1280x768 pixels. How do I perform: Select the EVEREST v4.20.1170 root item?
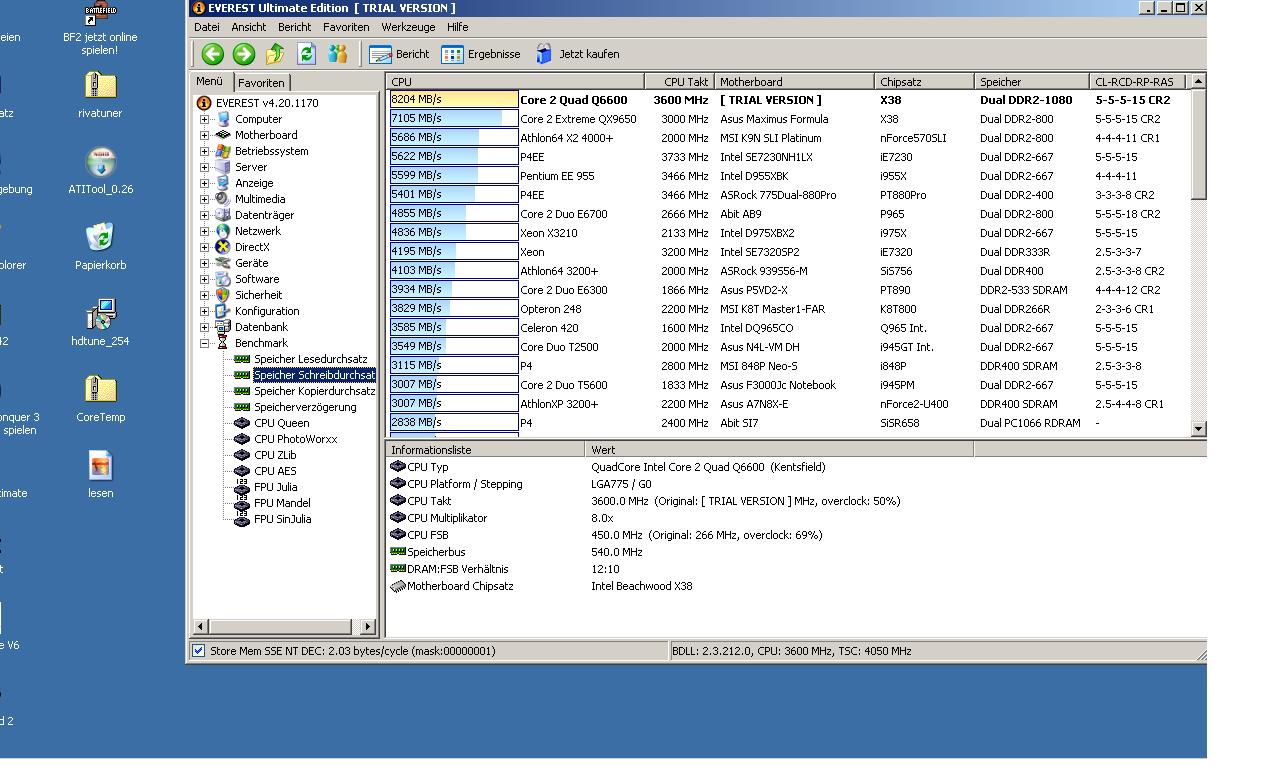pos(258,103)
